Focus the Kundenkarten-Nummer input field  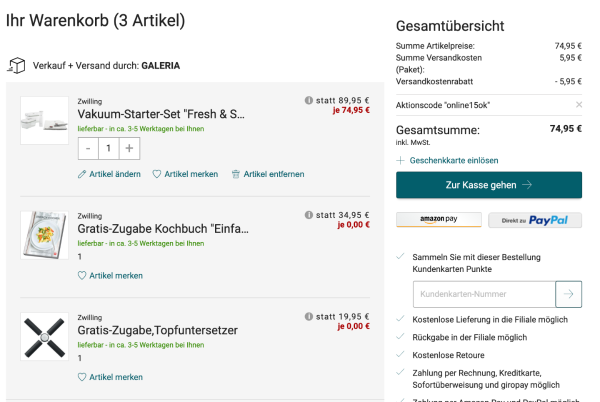point(484,294)
